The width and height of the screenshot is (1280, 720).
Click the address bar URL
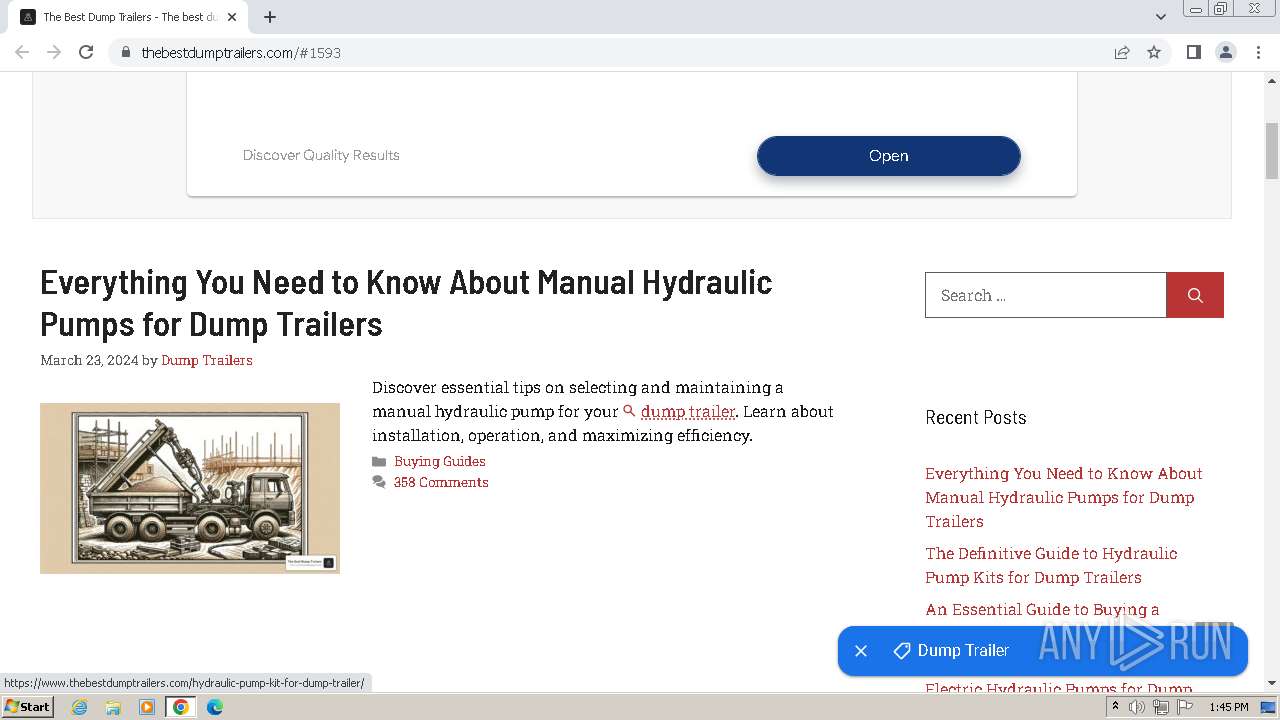[241, 52]
